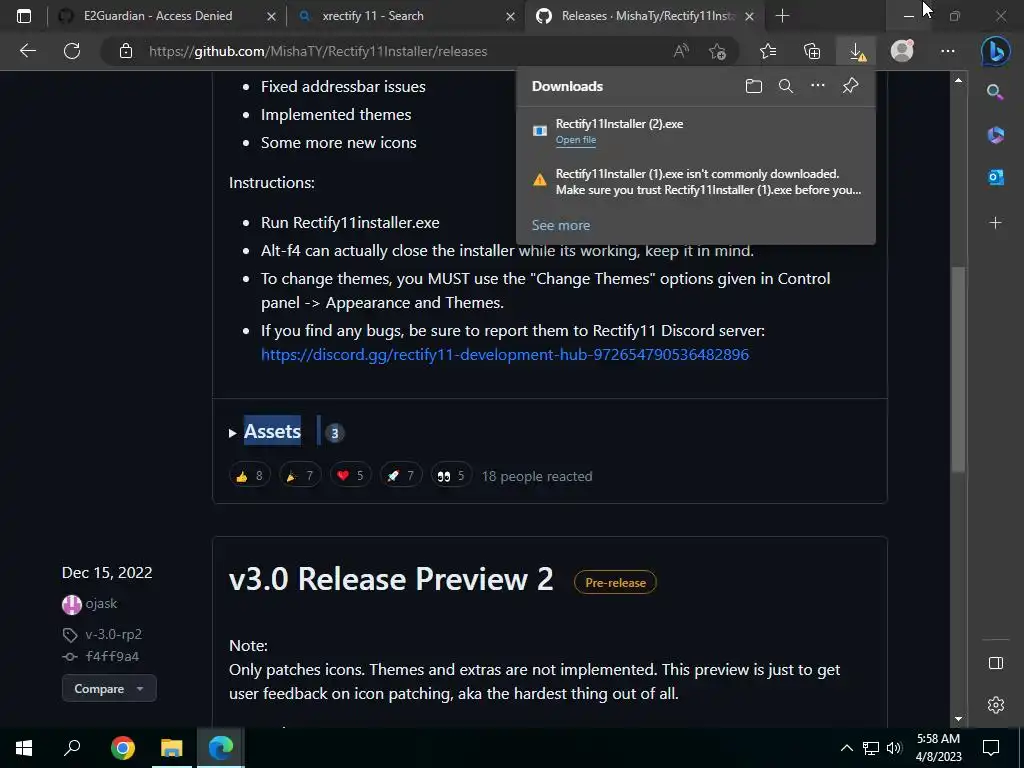Open more download options
Screen dimensions: 1024x768
818,86
